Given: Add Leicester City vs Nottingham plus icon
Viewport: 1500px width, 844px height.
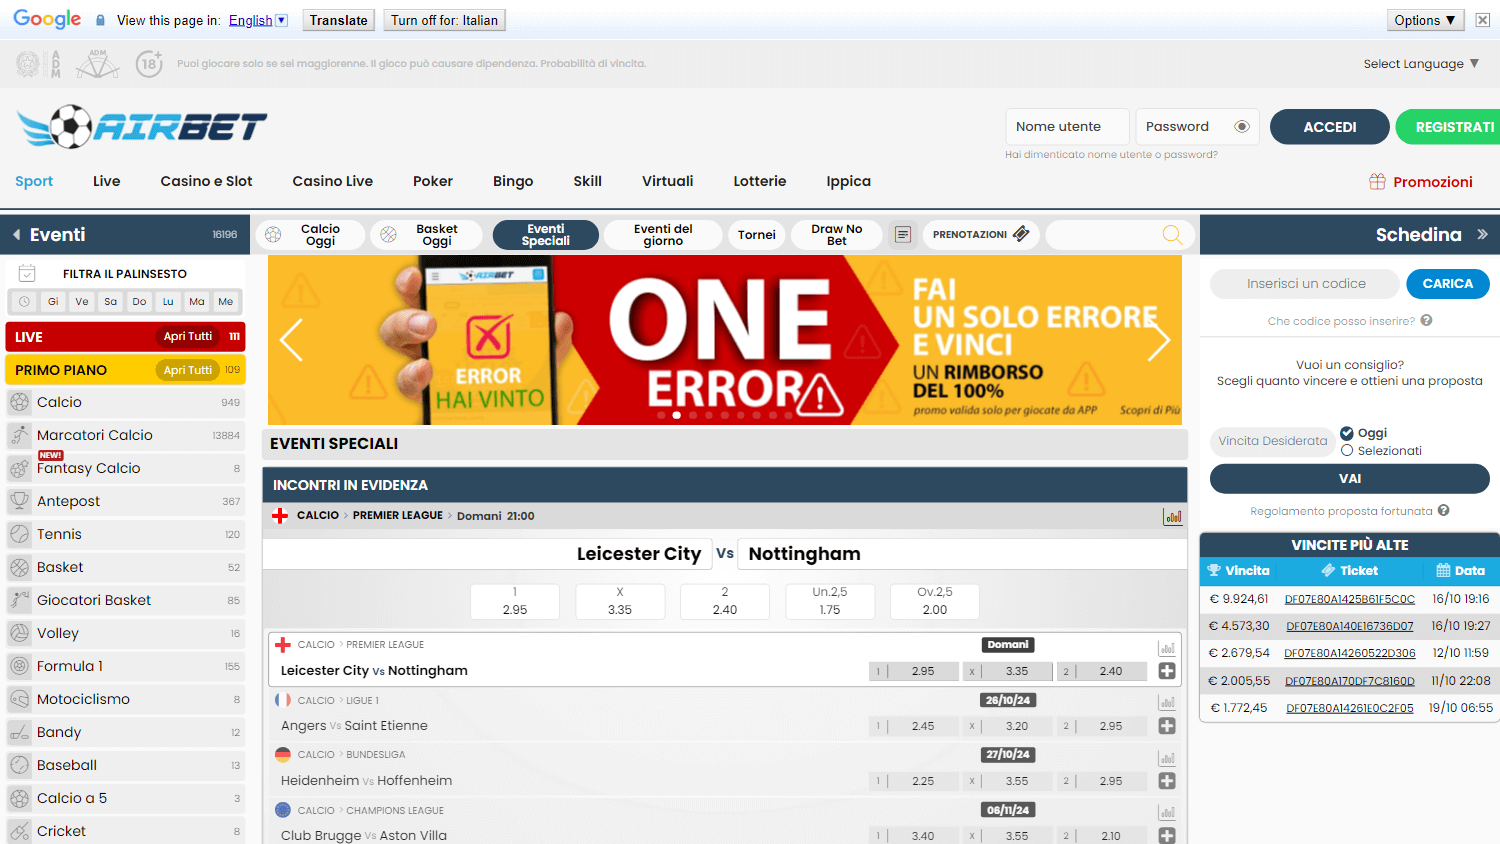Looking at the screenshot, I should point(1167,671).
